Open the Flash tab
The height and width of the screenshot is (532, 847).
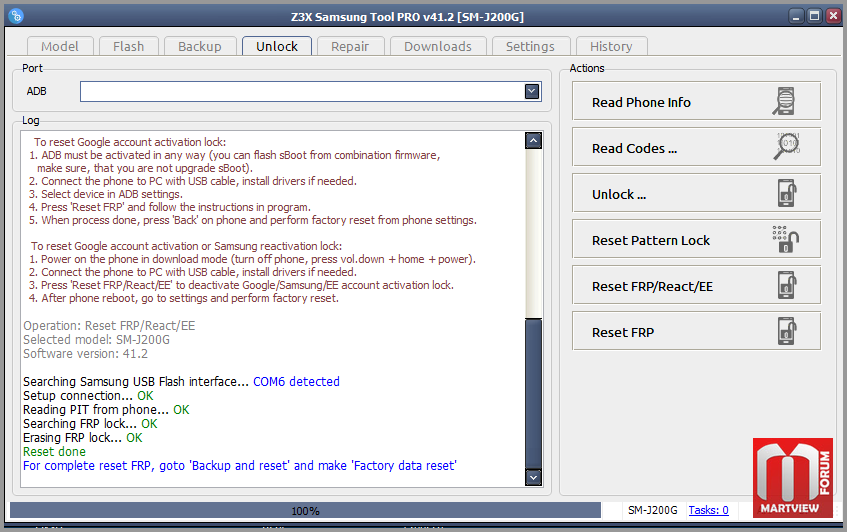coord(129,46)
